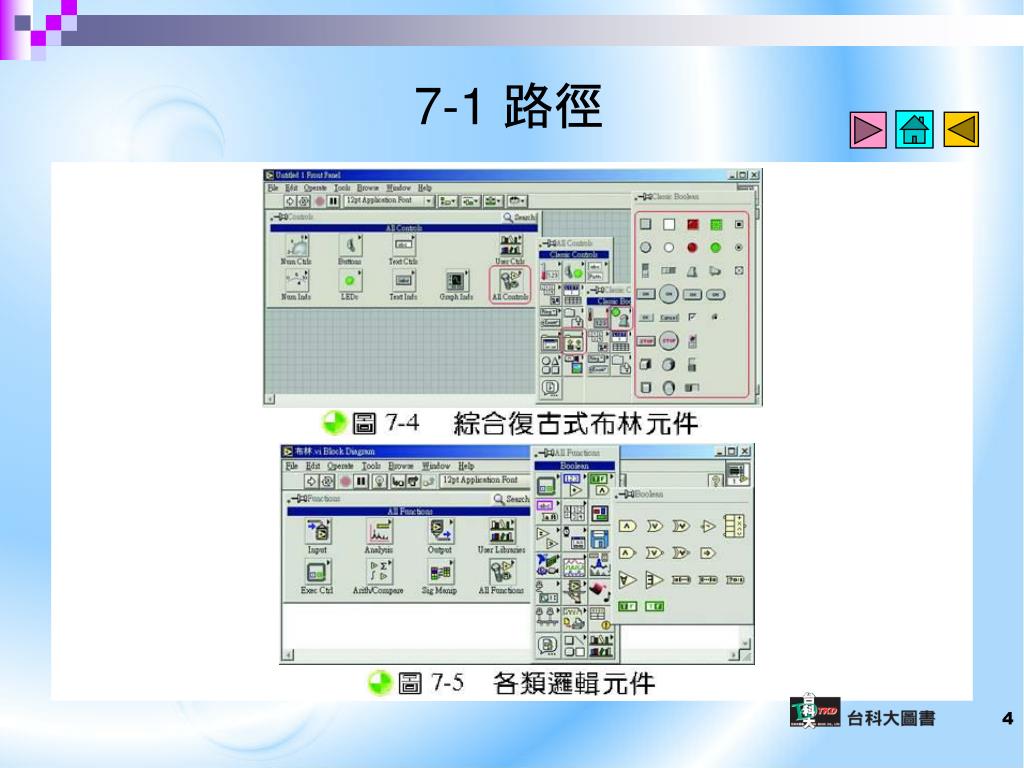Open Arith/Compare subpalette
Image resolution: width=1024 pixels, height=768 pixels.
click(x=378, y=577)
